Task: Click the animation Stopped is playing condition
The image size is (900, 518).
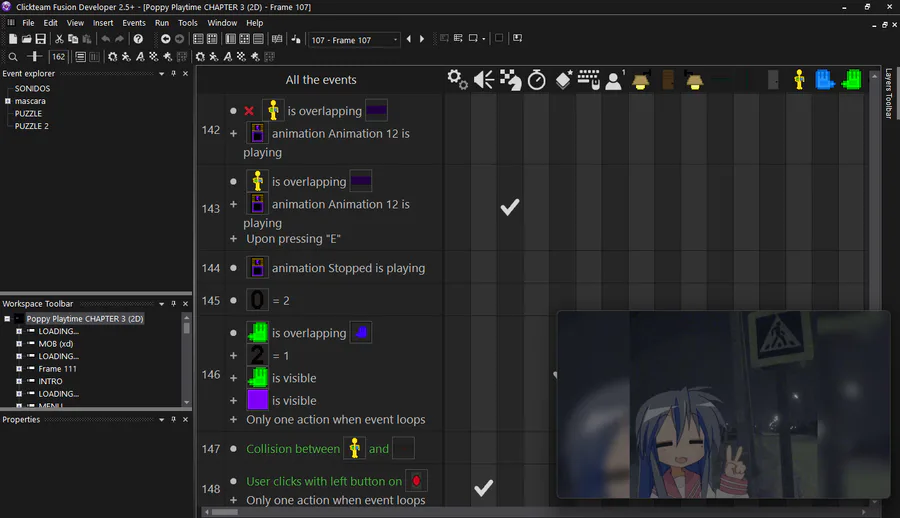Action: tap(348, 268)
